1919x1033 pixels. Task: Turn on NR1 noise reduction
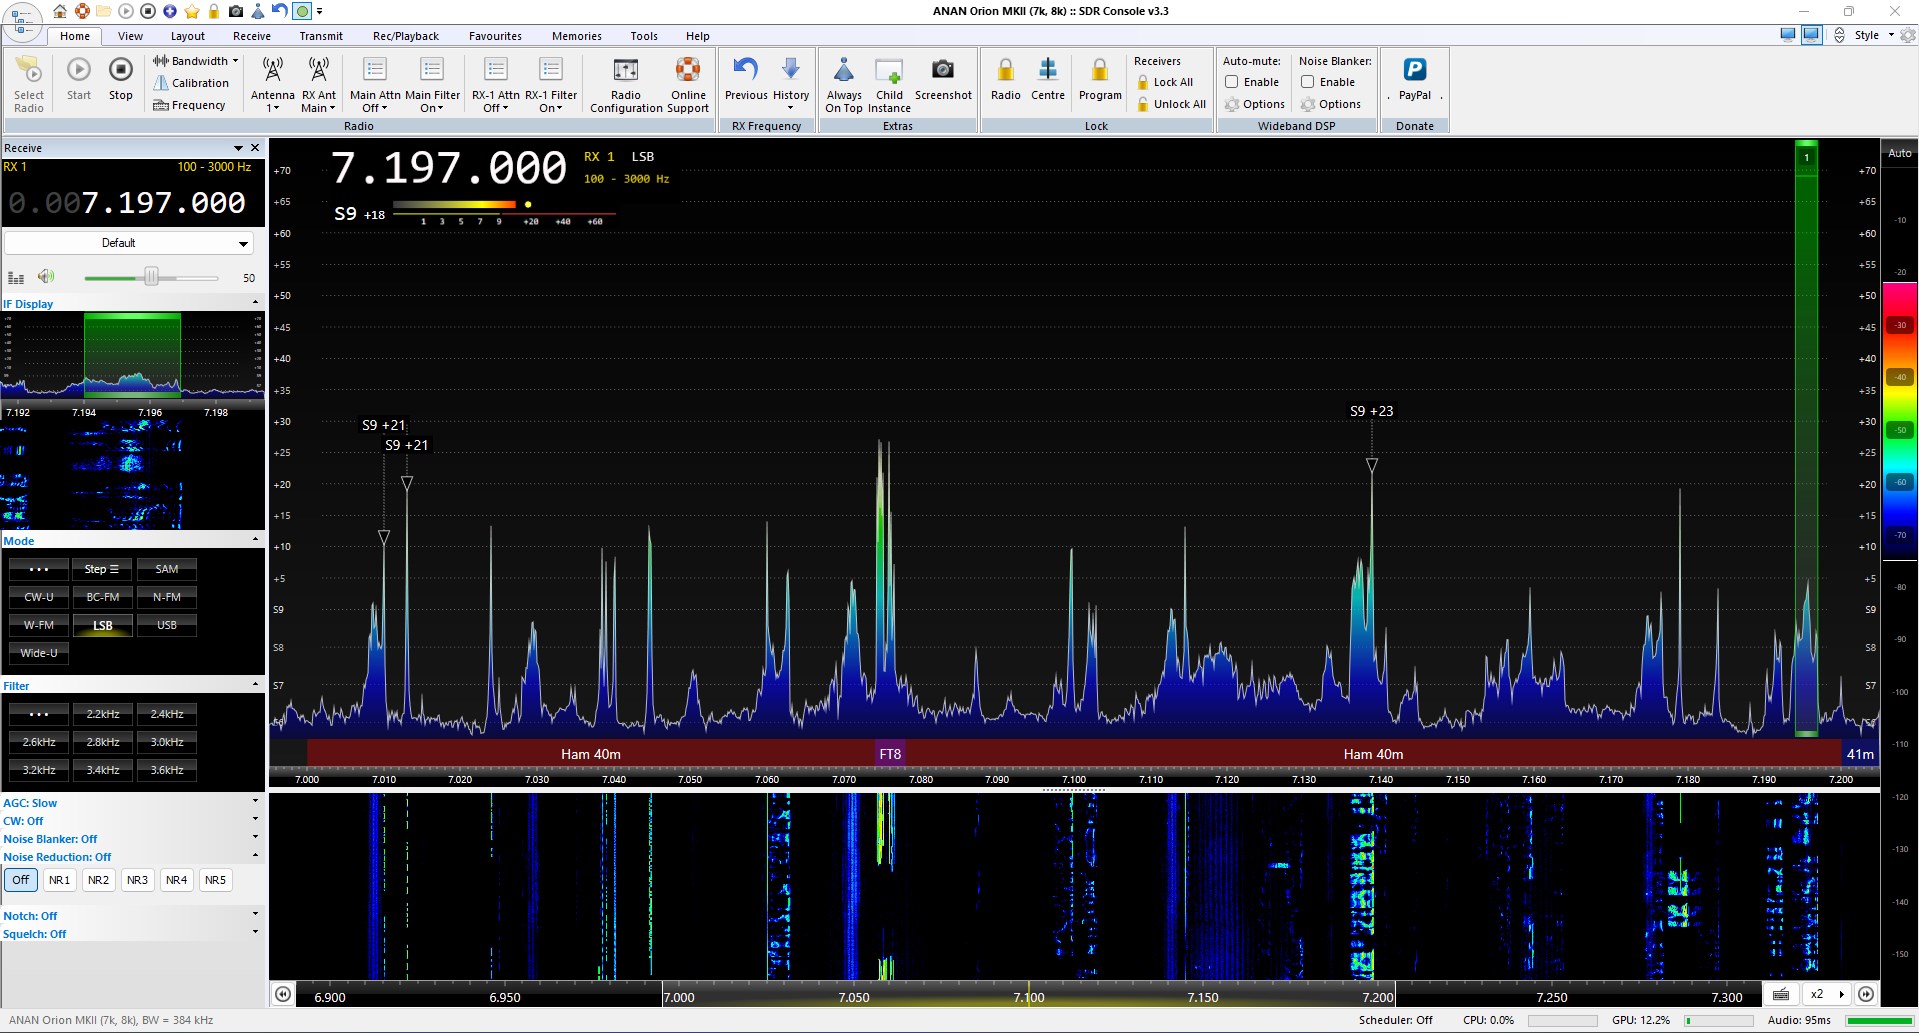coord(60,880)
